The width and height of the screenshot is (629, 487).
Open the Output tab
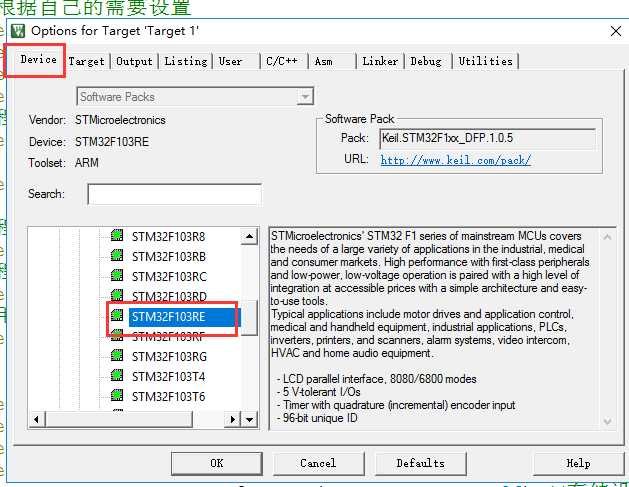[x=134, y=61]
